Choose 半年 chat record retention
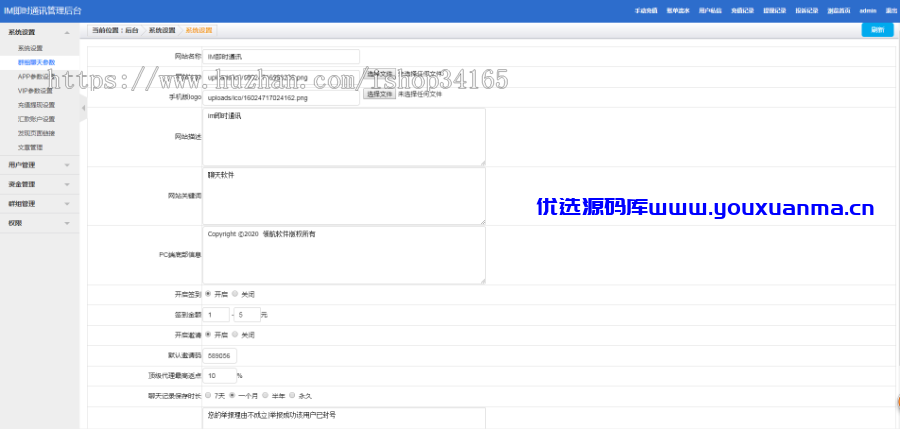The height and width of the screenshot is (430, 900). point(265,395)
